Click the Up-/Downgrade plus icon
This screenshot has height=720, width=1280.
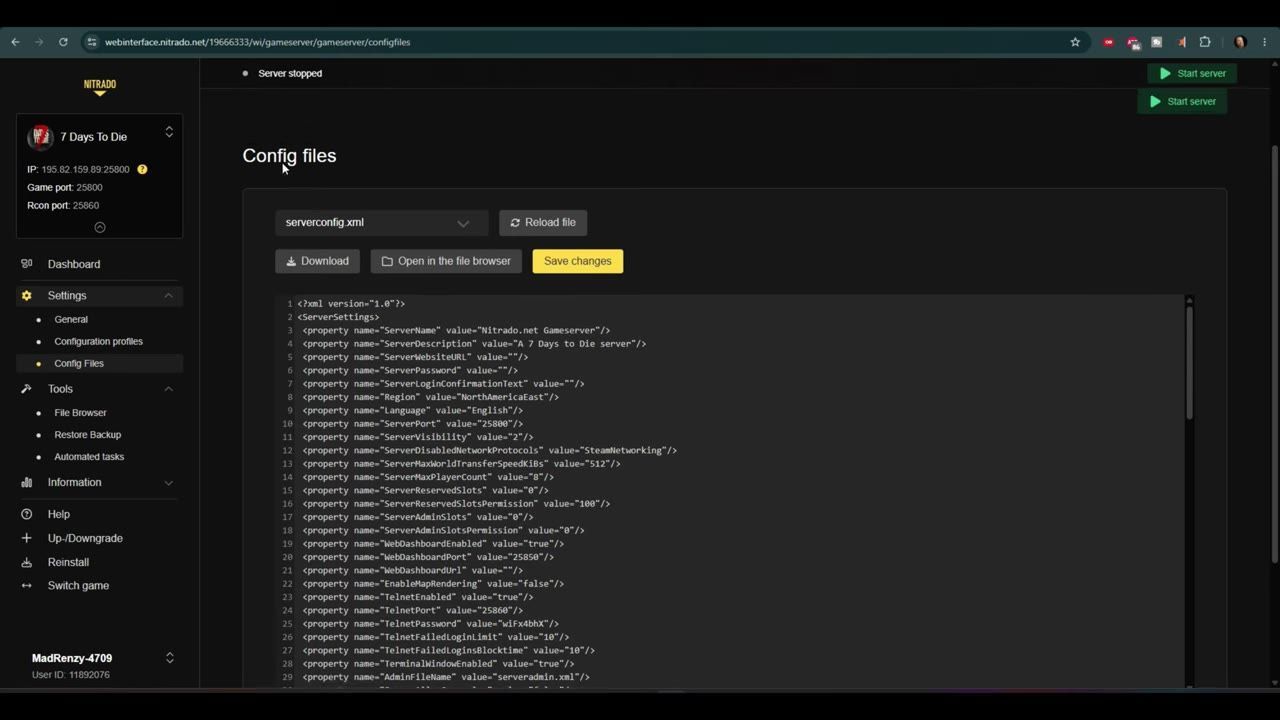(x=27, y=538)
